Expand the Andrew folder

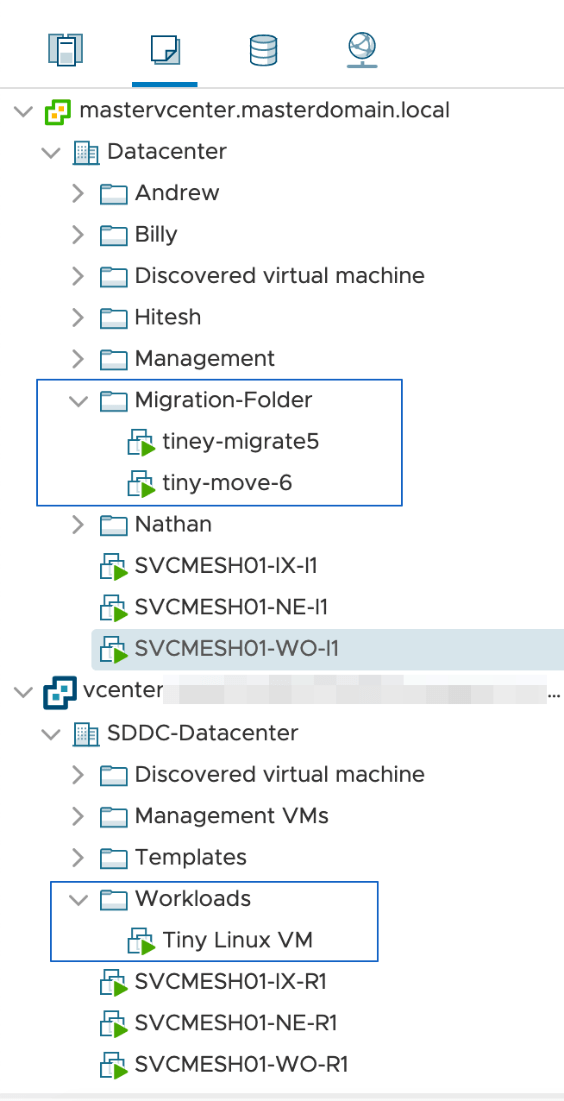tap(78, 194)
